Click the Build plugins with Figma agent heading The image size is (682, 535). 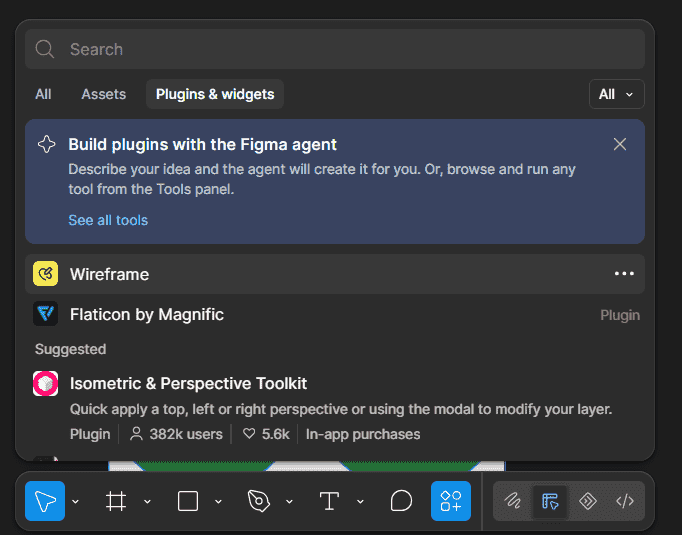coord(202,144)
